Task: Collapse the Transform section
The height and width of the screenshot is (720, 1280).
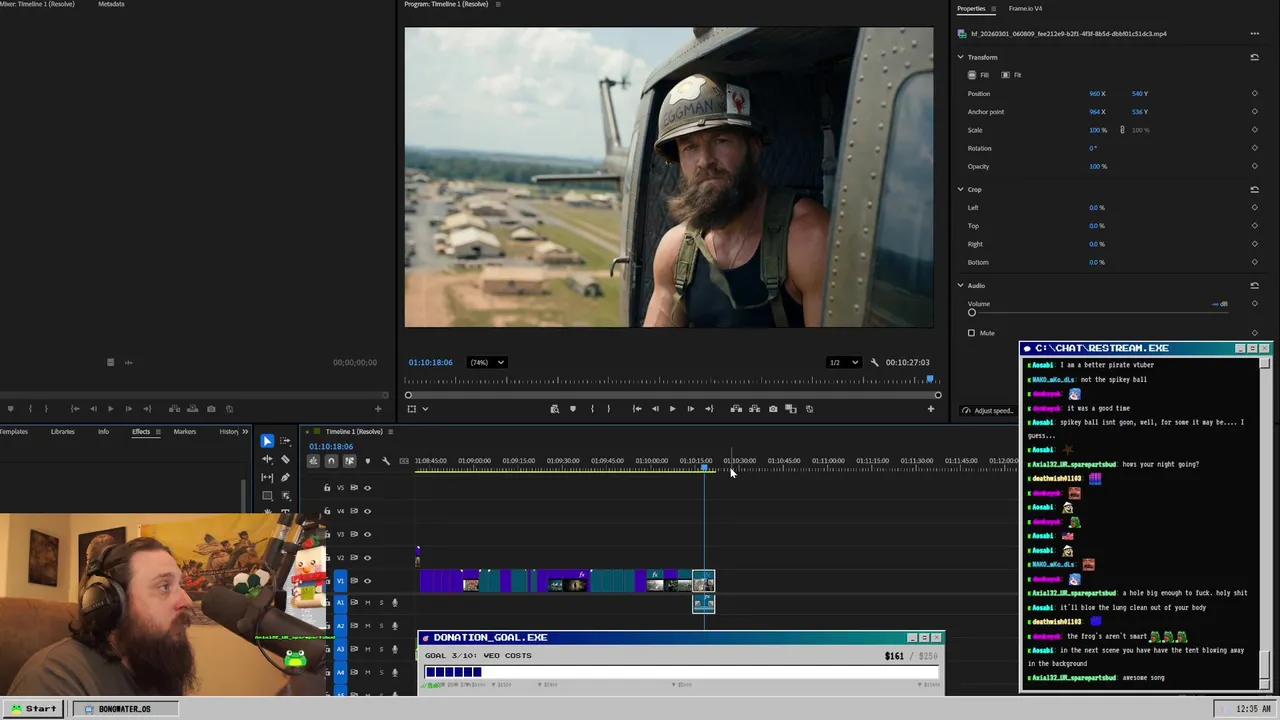Action: (961, 57)
